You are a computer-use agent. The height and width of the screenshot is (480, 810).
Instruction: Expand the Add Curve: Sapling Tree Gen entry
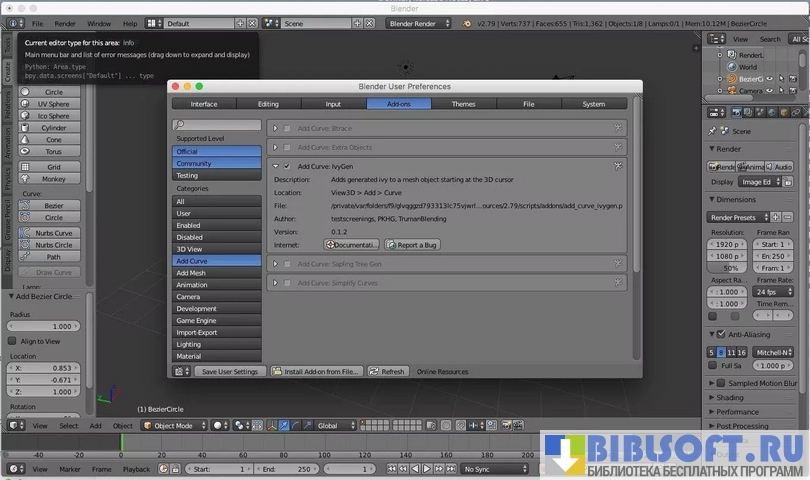click(275, 264)
